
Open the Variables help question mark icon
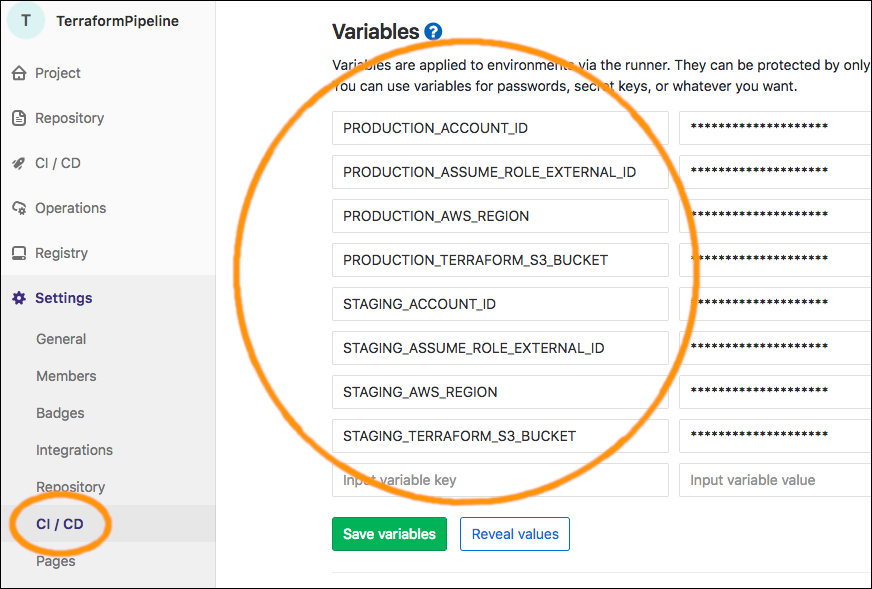(x=433, y=32)
